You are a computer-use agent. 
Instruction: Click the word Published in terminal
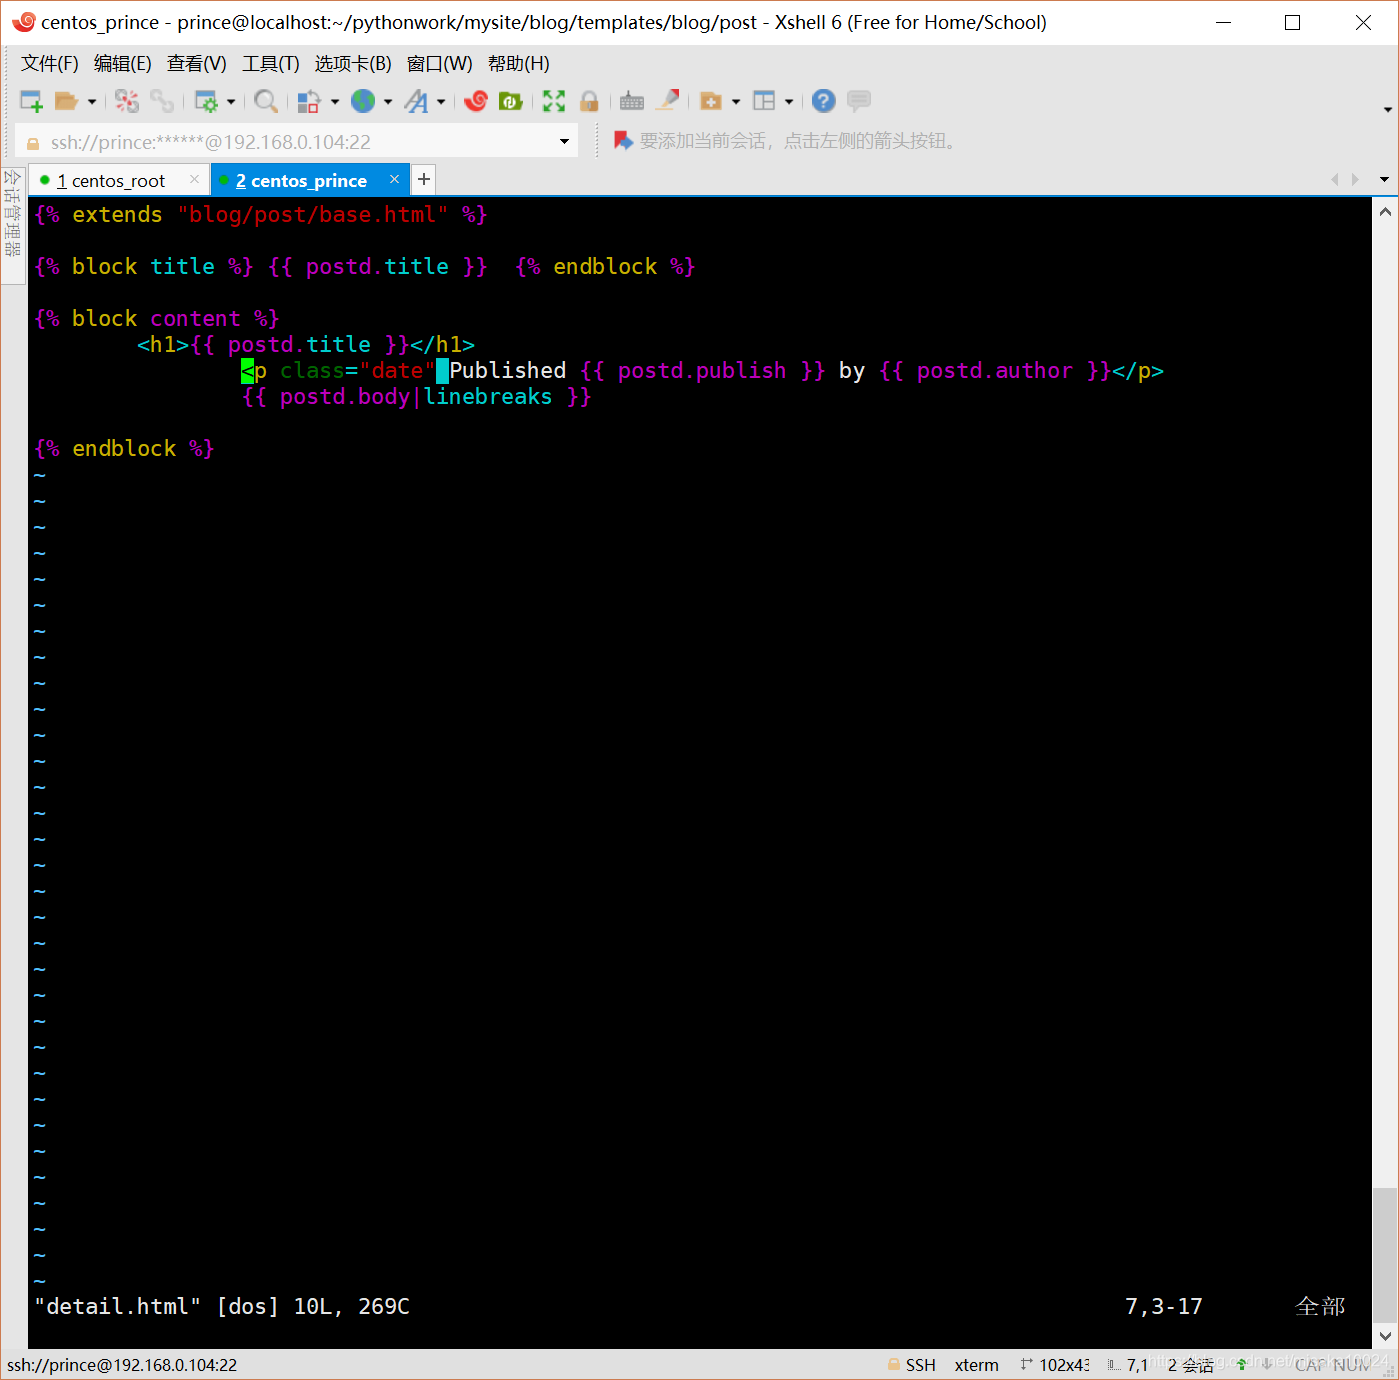click(508, 371)
